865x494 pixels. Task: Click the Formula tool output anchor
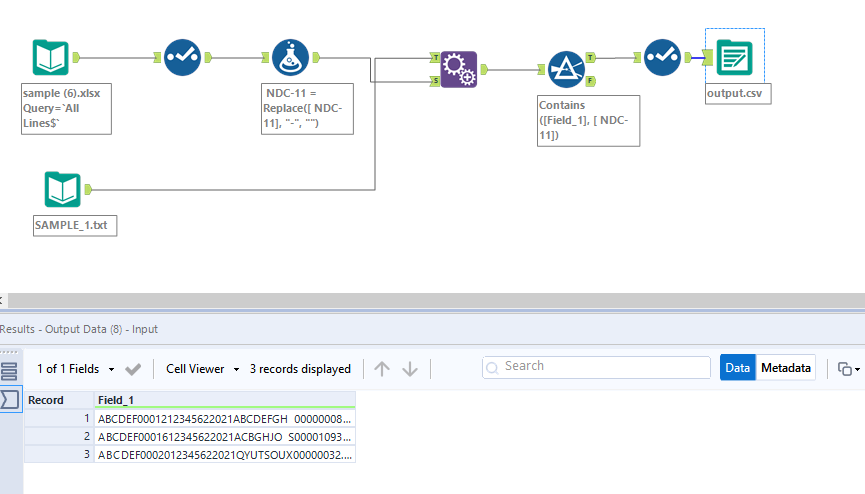tap(316, 57)
